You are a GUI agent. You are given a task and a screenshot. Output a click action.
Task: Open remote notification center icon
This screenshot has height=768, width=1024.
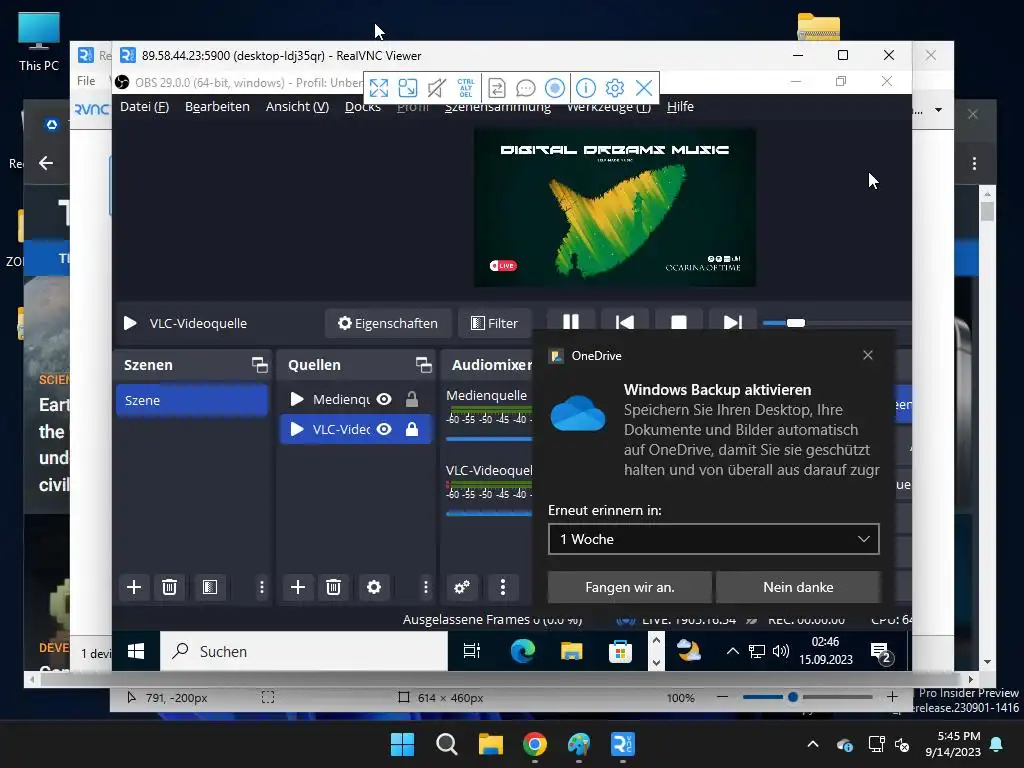coord(880,652)
